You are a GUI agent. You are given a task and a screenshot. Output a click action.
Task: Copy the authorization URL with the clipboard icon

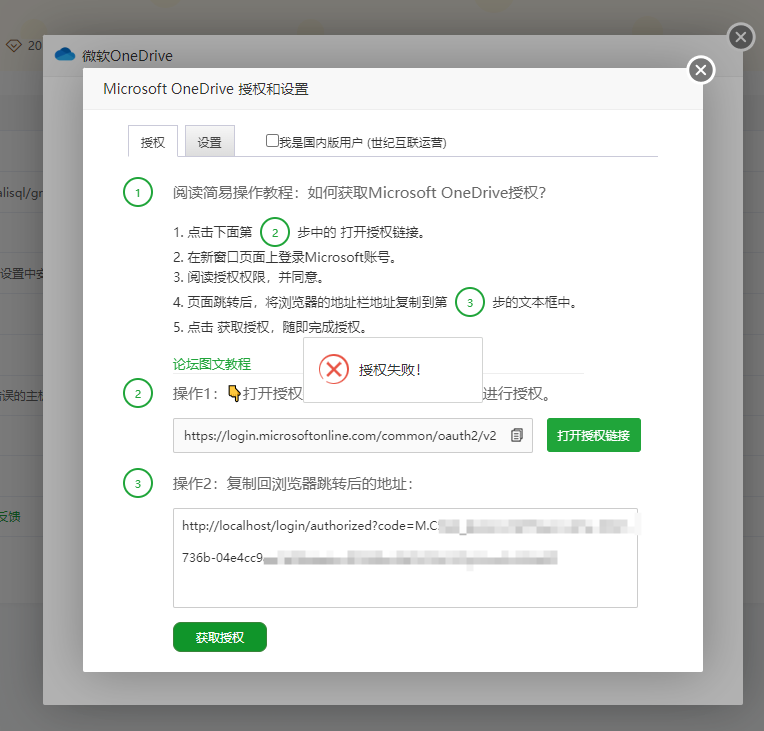(516, 435)
